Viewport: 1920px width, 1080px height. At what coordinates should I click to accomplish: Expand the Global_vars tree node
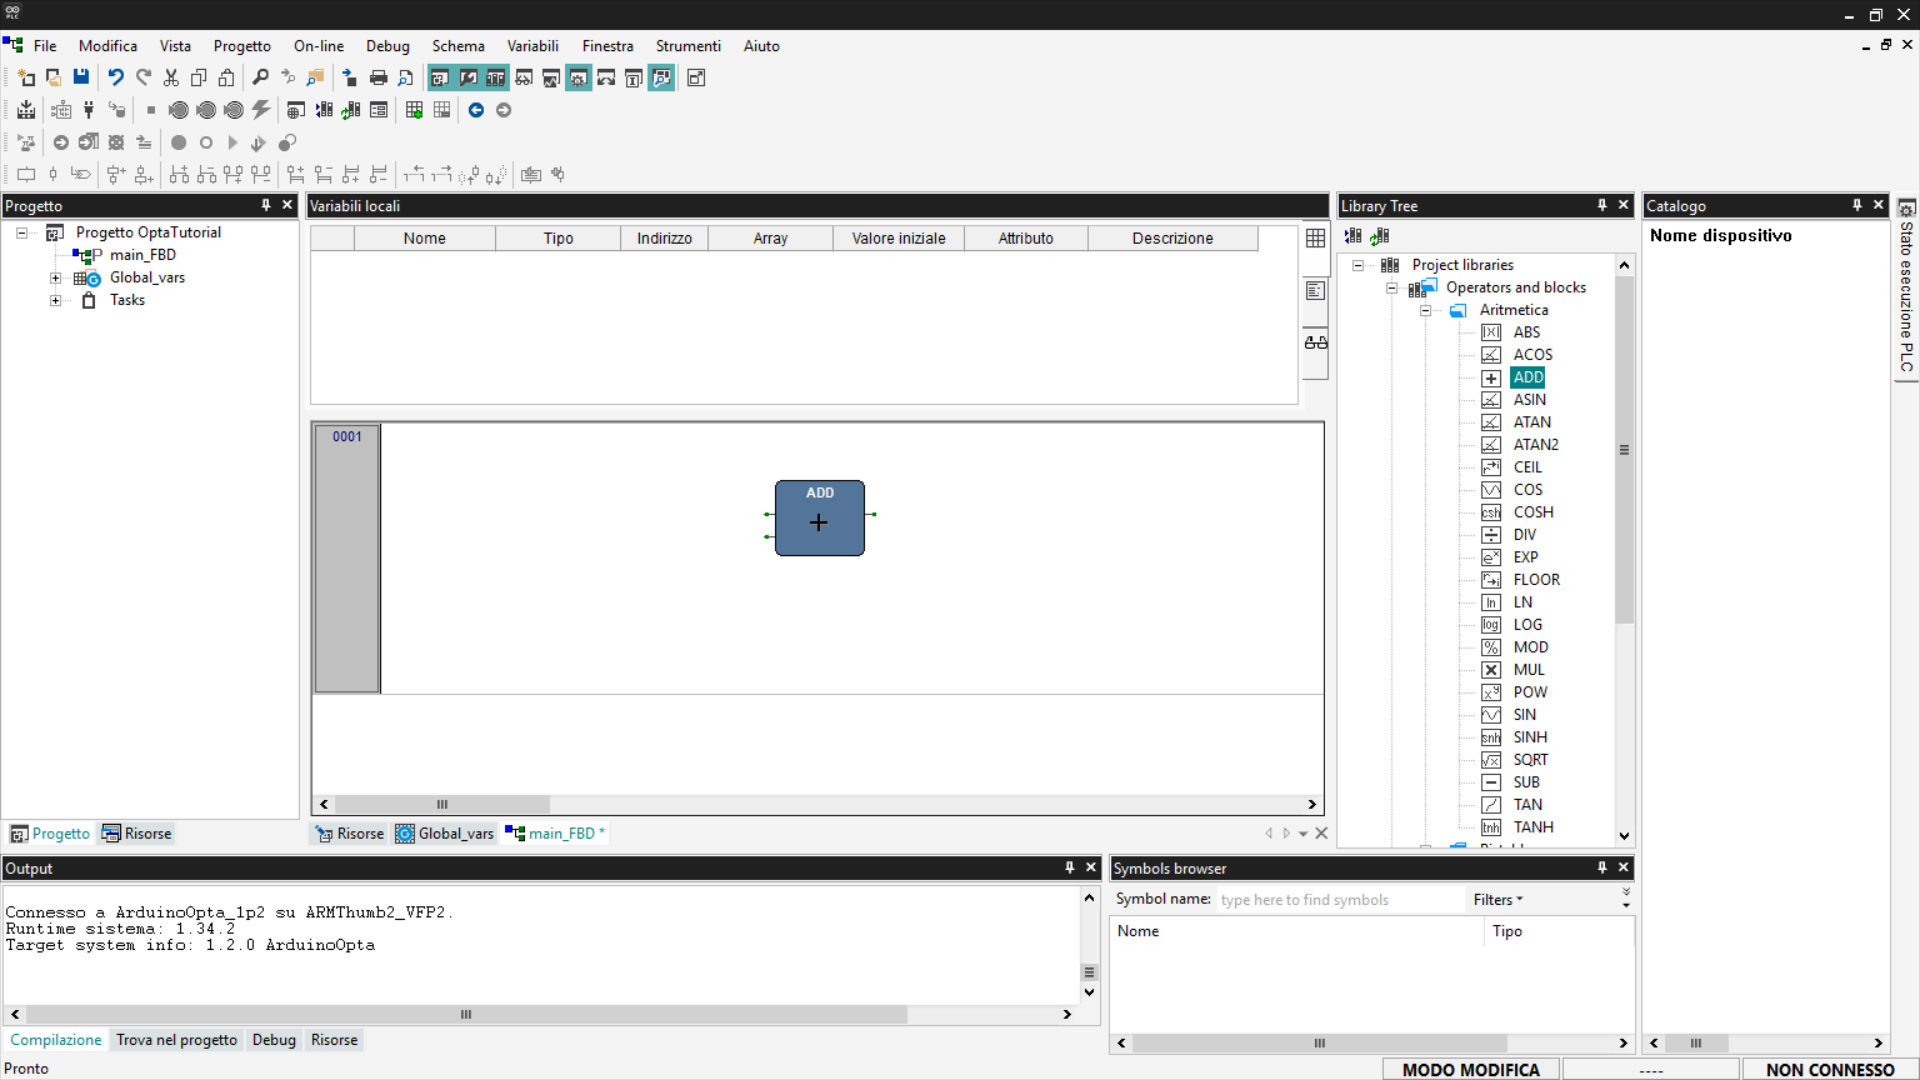pyautogui.click(x=56, y=278)
